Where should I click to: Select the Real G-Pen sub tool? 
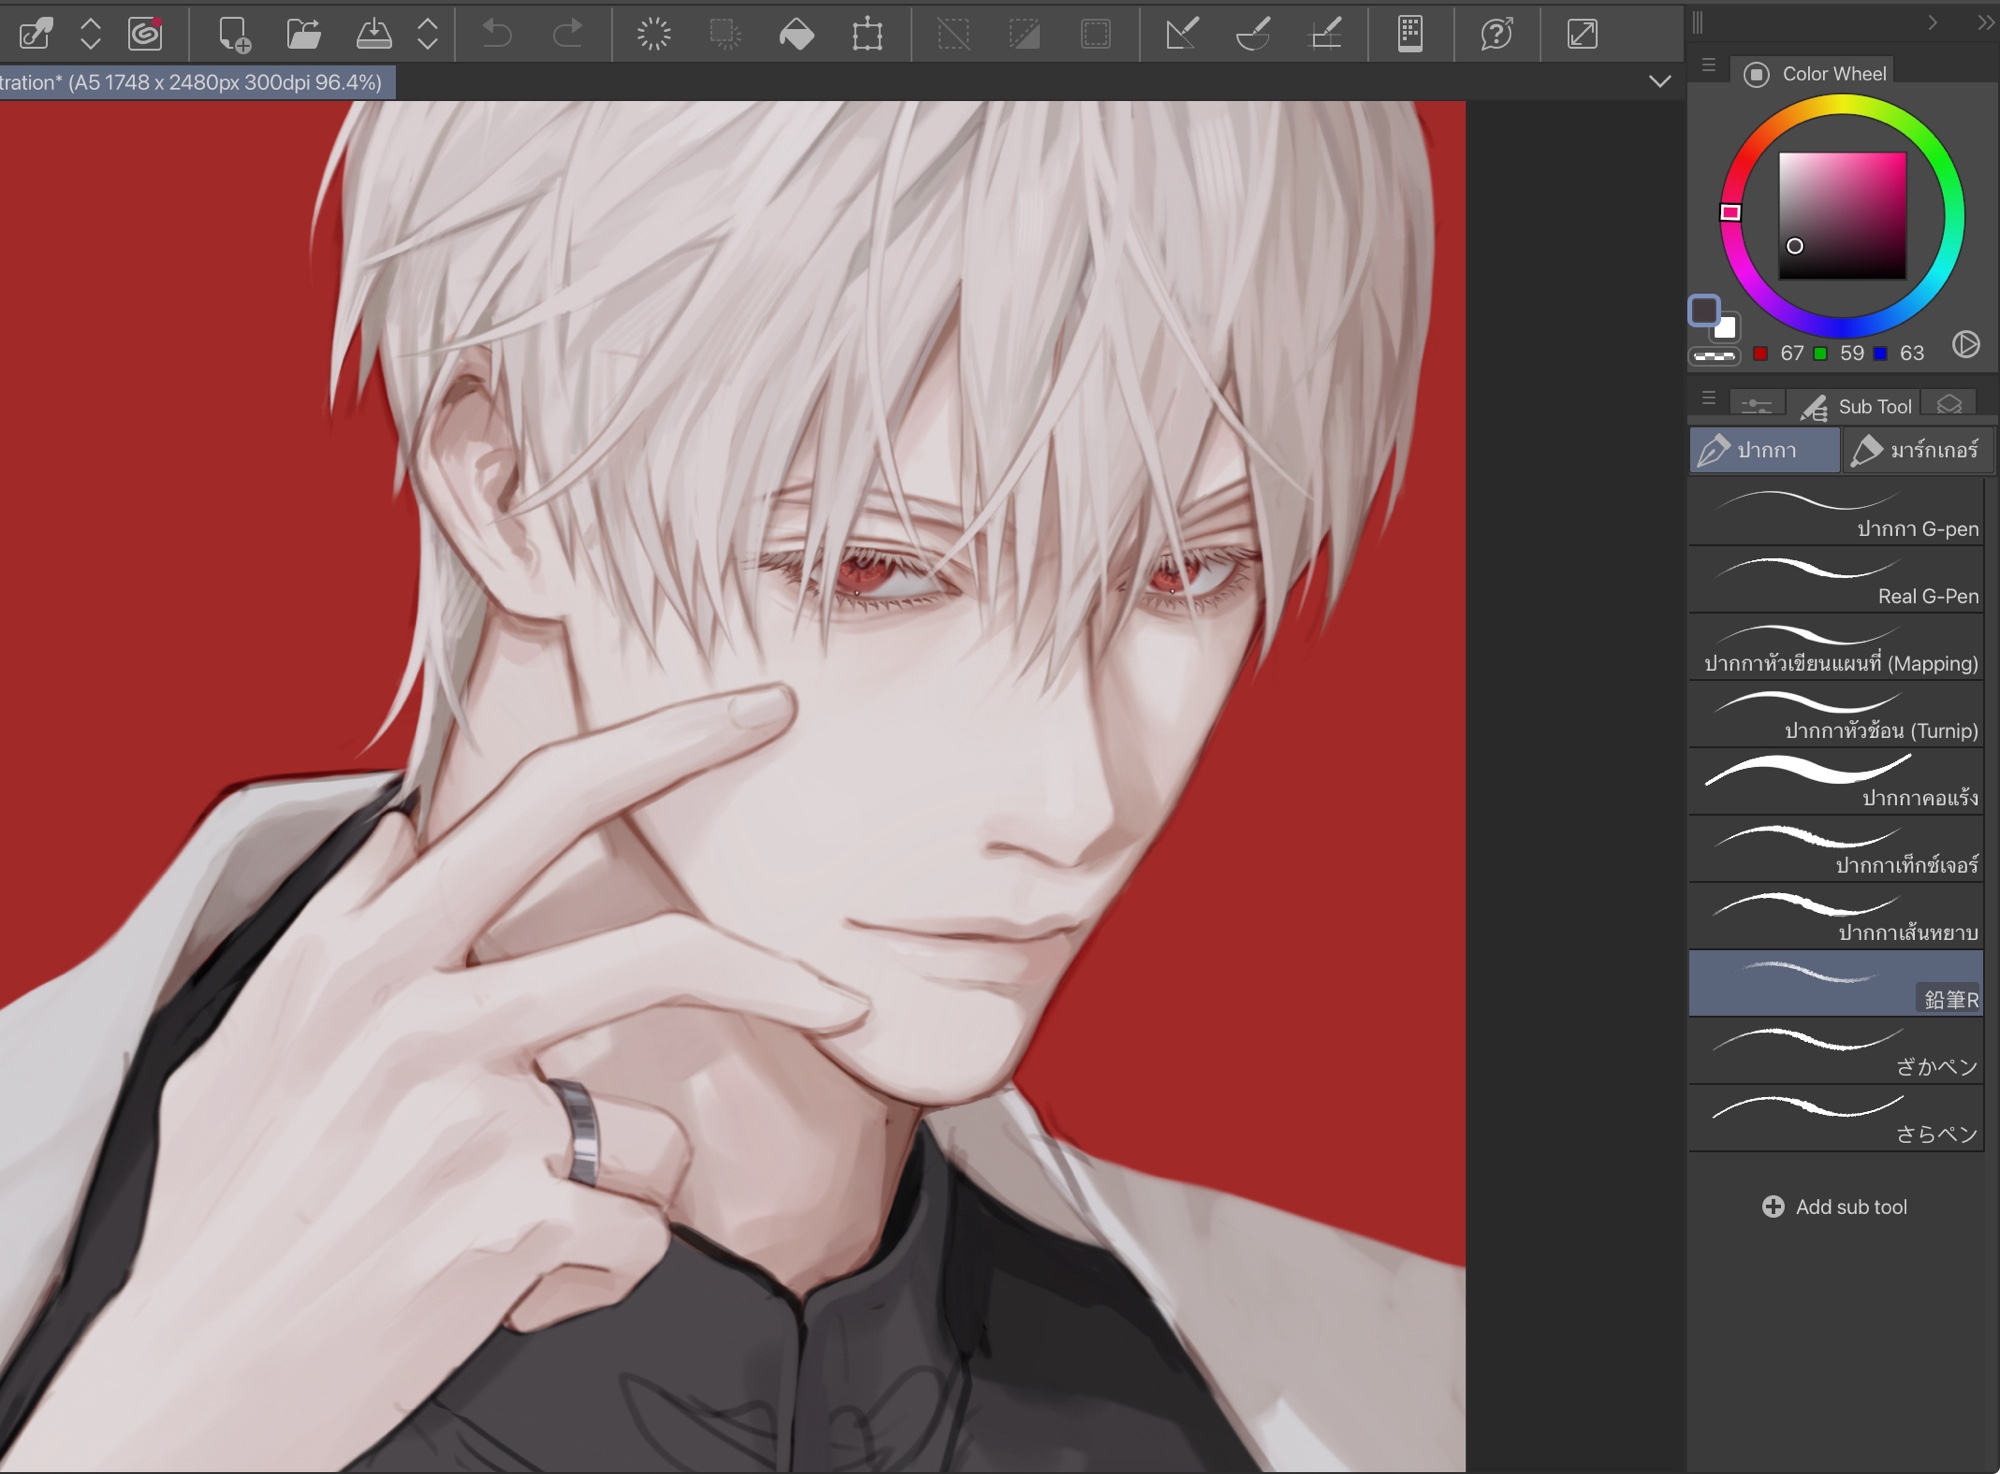tap(1835, 580)
